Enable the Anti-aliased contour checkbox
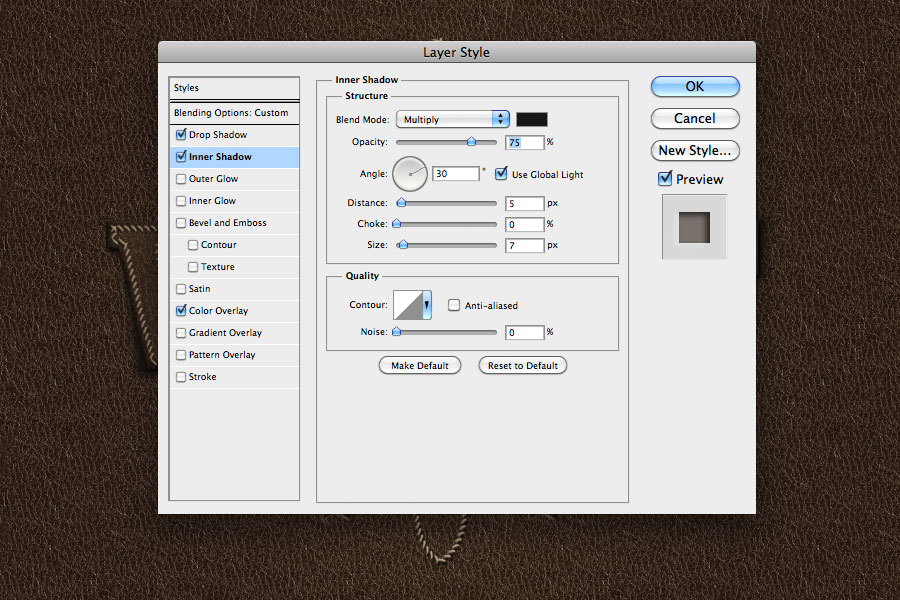The width and height of the screenshot is (900, 600). (453, 305)
